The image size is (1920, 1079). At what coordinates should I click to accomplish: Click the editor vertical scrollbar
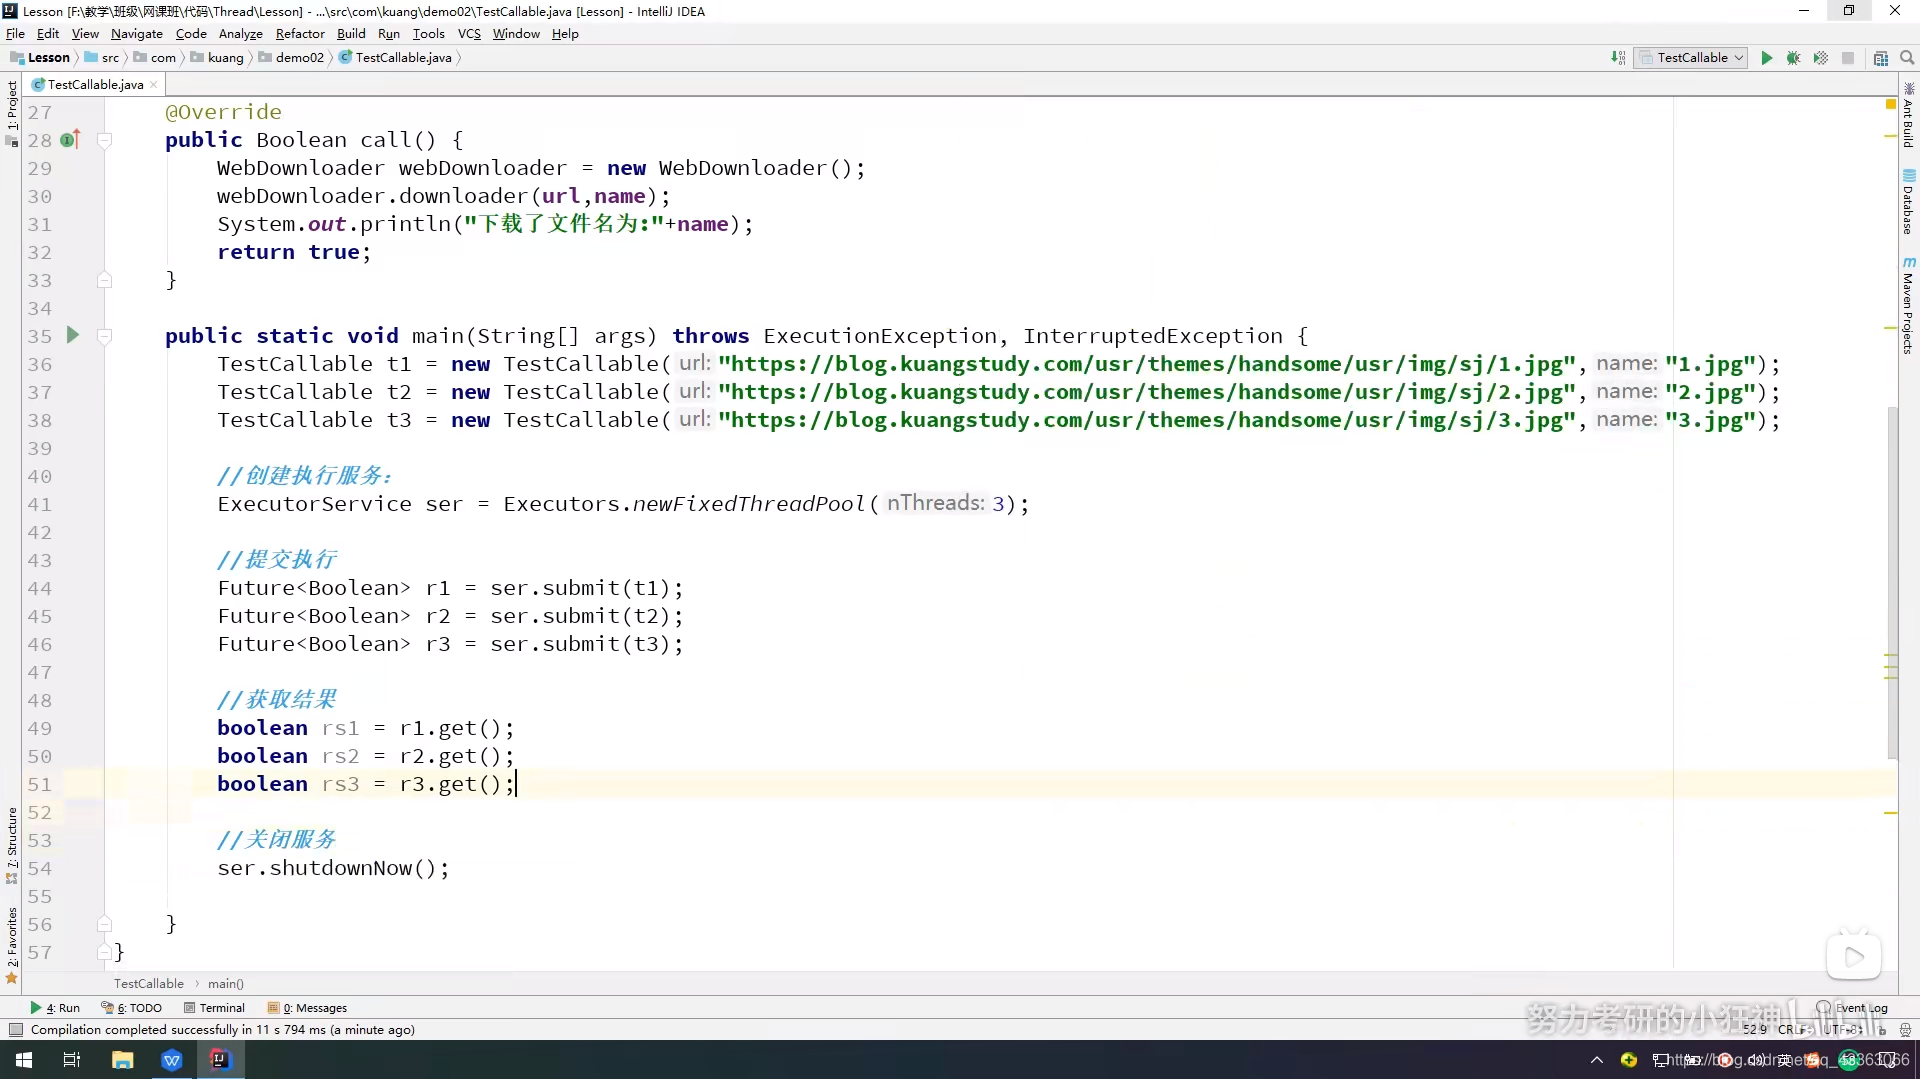tap(1892, 582)
